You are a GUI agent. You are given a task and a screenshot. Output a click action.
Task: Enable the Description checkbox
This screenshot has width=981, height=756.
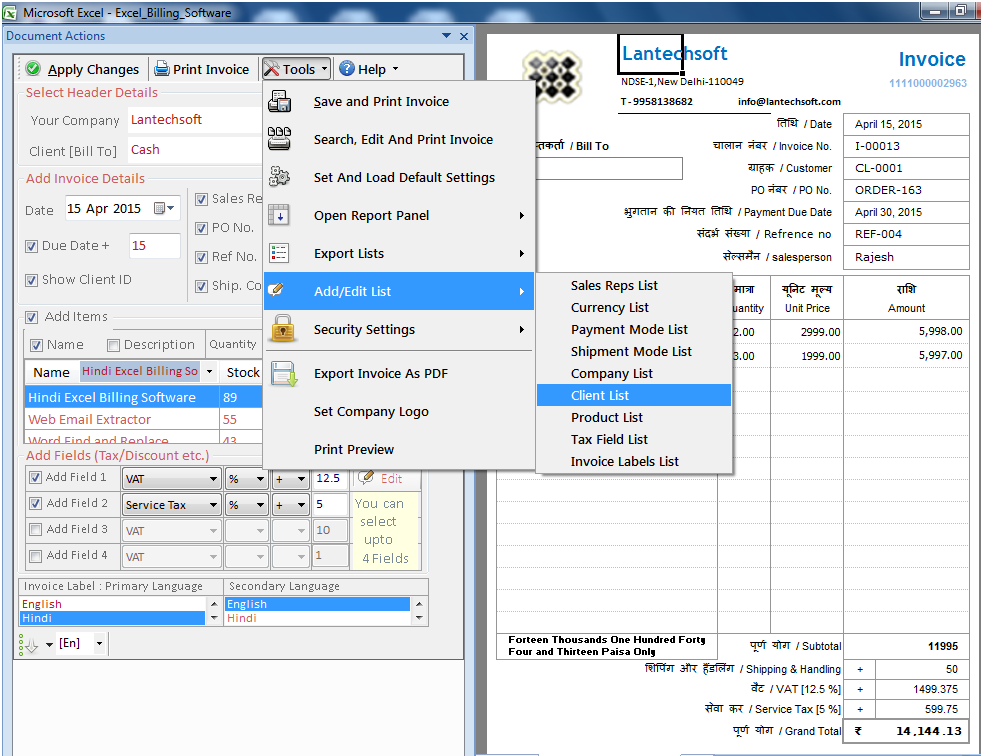point(113,345)
